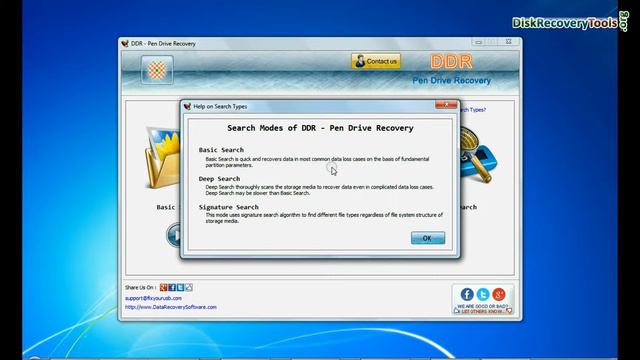The height and width of the screenshot is (360, 640).
Task: Click 'We are good or bad? Let others know' banner
Action: 483,309
